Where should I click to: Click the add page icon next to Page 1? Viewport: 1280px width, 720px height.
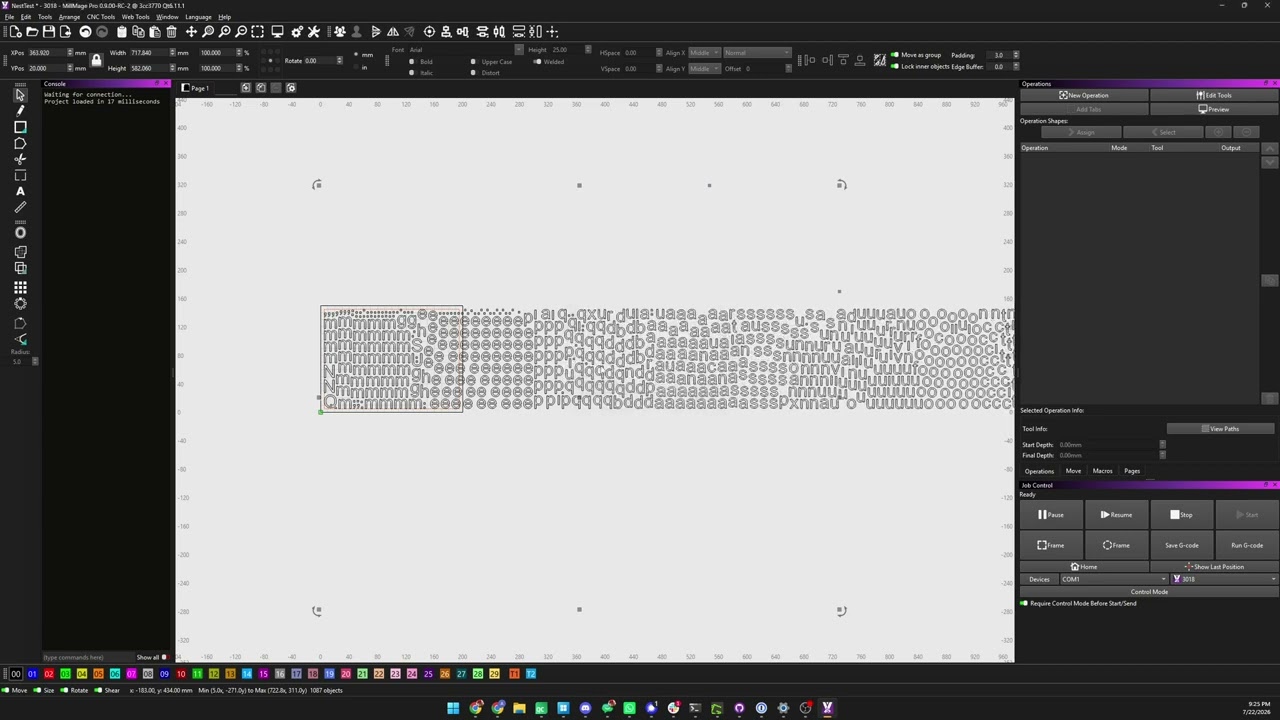246,88
